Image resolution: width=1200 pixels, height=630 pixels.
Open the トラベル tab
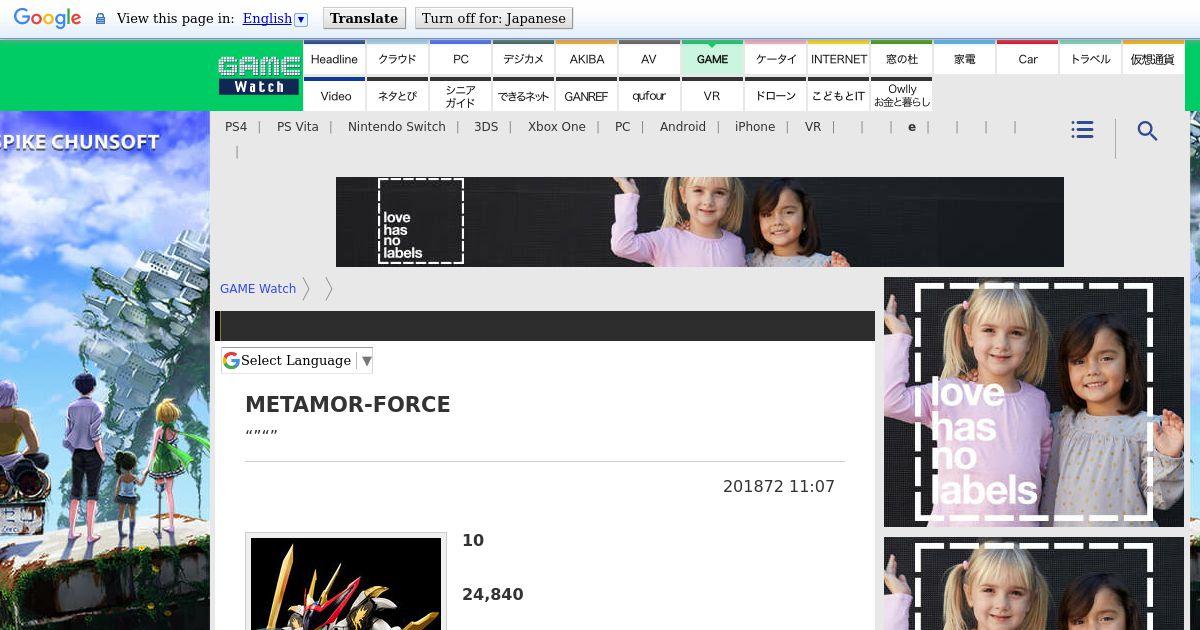point(1090,58)
